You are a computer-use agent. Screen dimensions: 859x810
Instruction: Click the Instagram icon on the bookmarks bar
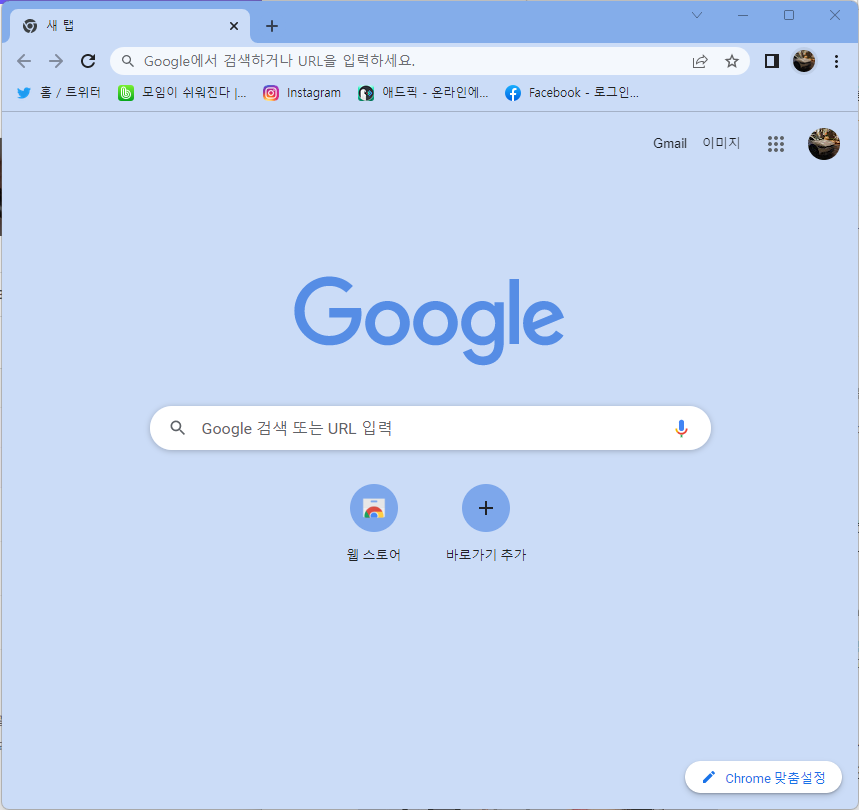pyautogui.click(x=271, y=92)
